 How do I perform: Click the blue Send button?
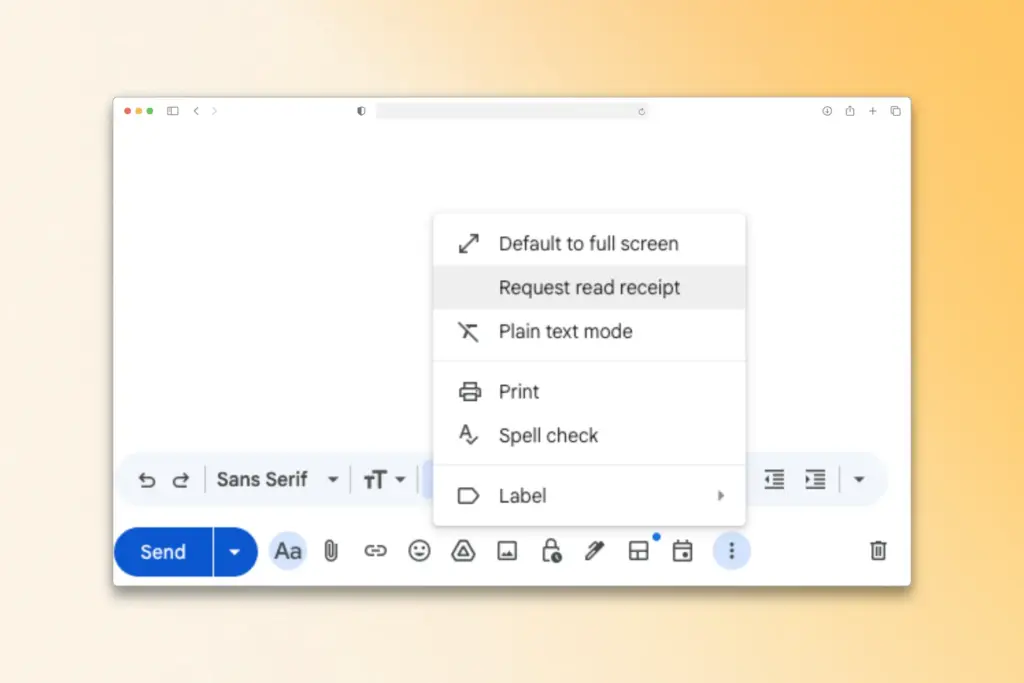click(163, 552)
